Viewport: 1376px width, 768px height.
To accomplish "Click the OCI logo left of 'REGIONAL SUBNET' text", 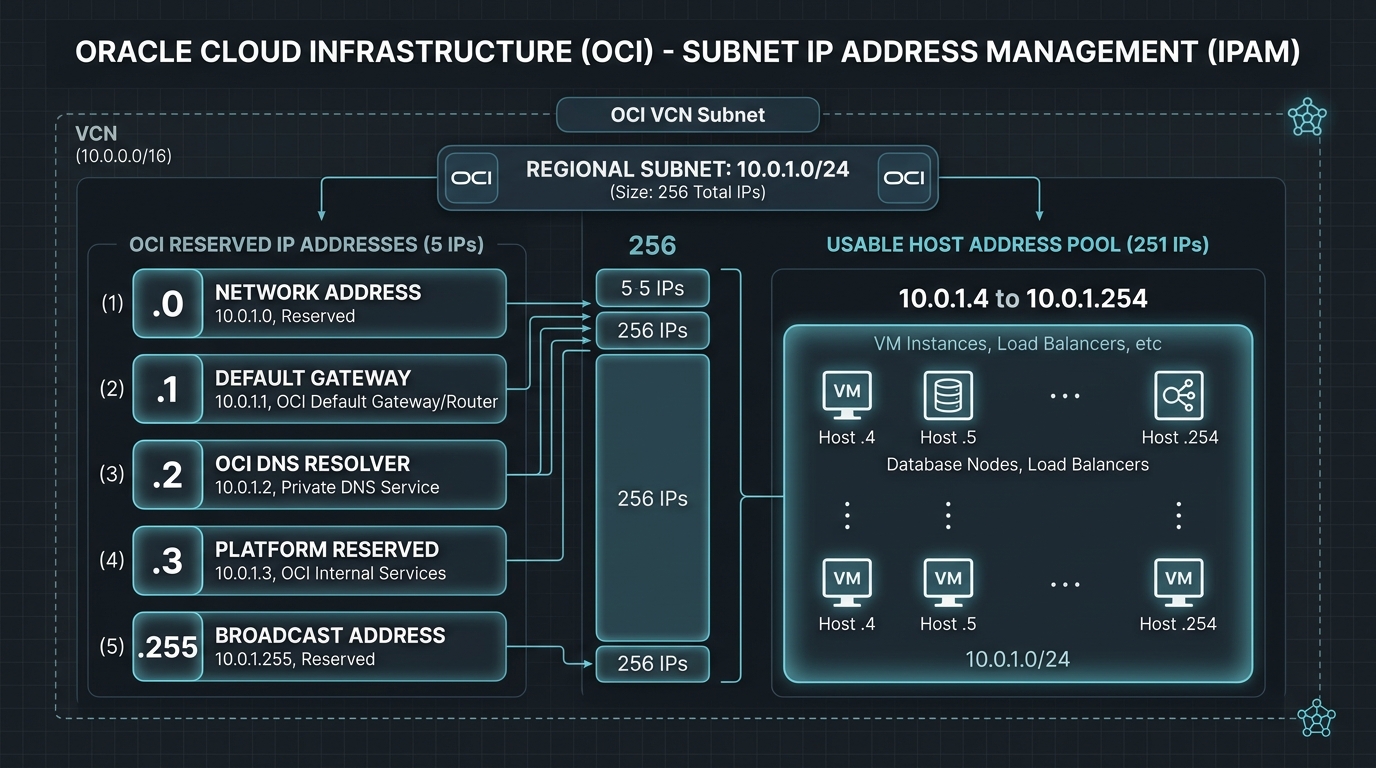I will [x=471, y=178].
